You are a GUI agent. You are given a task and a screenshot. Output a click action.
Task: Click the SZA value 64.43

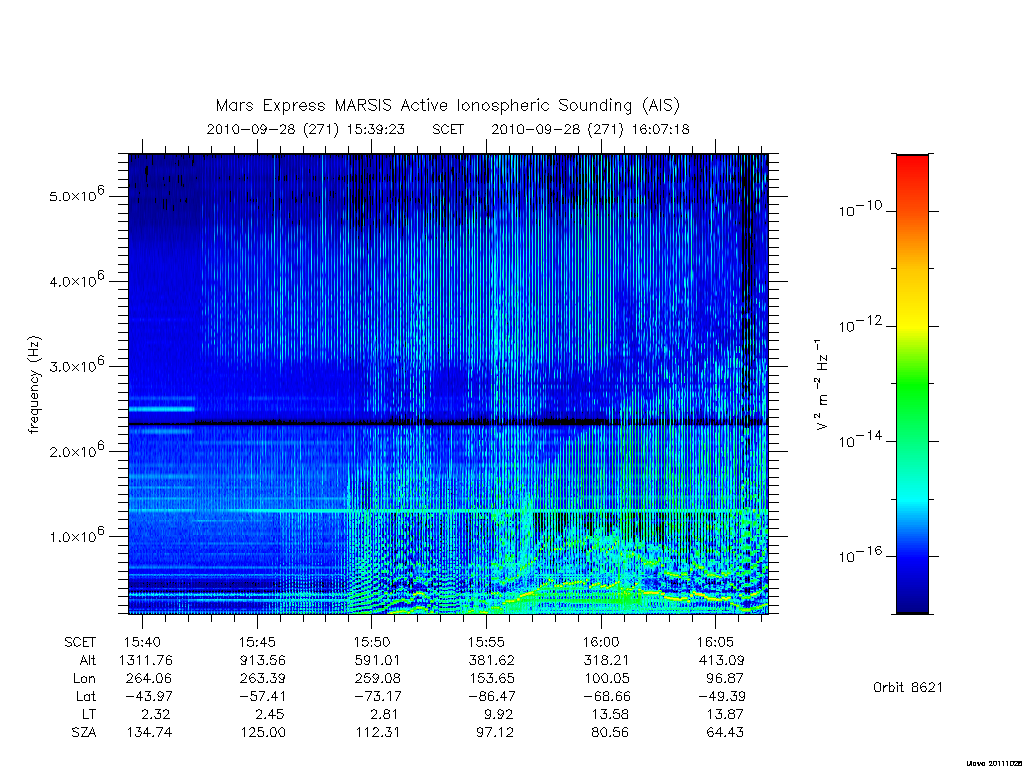coord(725,733)
